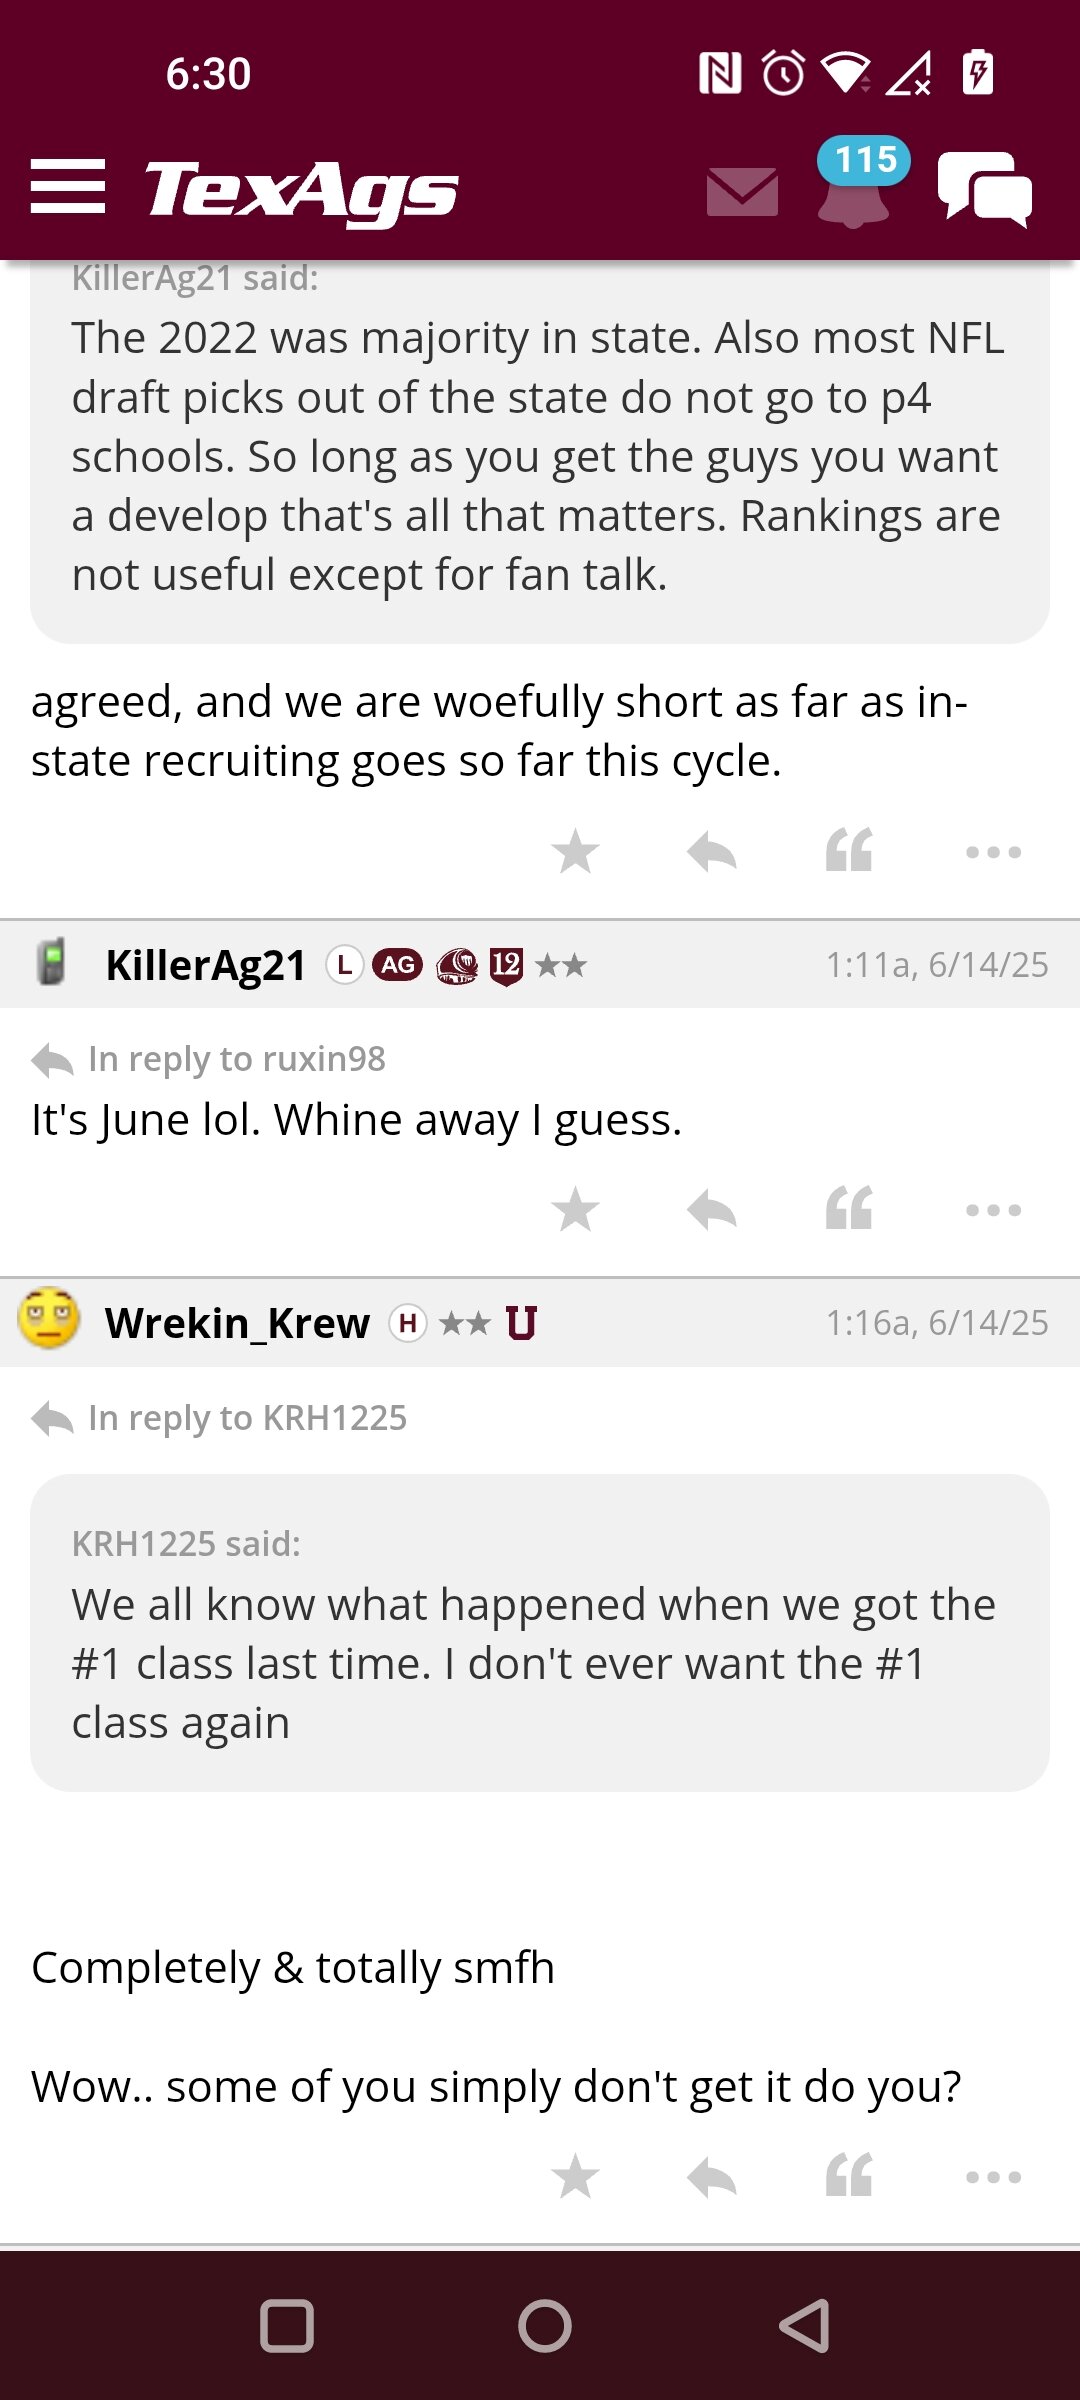Open the hamburger navigation menu
Screen dimensions: 1080x2400
tap(68, 186)
